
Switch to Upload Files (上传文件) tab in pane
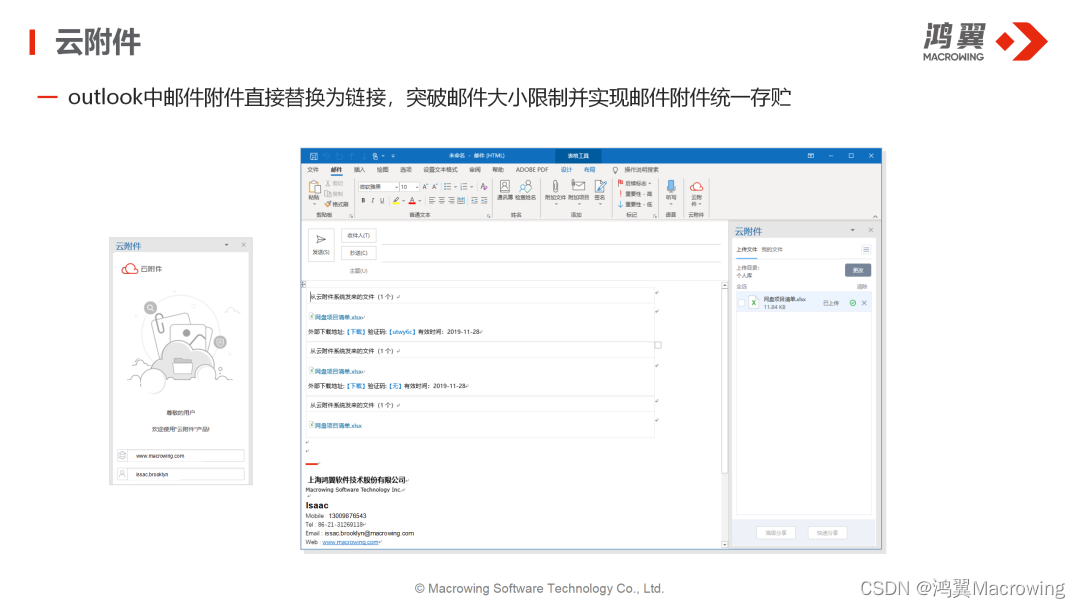[746, 249]
